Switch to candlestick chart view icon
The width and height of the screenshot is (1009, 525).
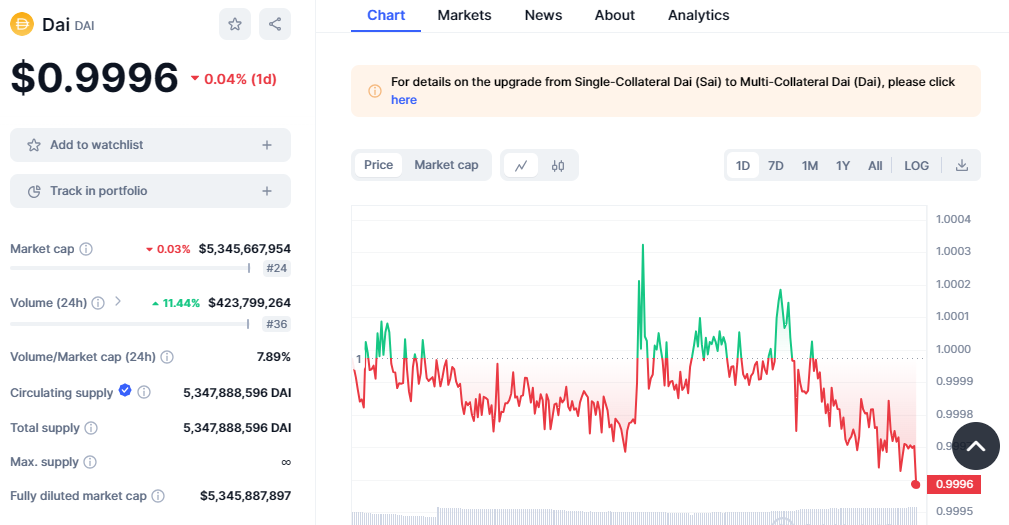click(x=558, y=165)
